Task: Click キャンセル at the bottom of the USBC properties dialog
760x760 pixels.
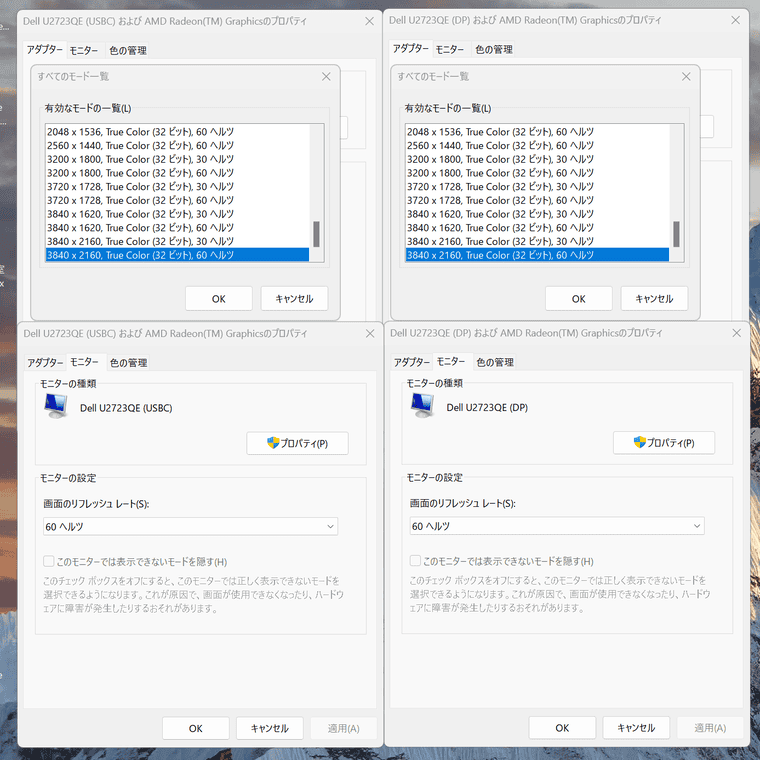Action: tap(269, 728)
